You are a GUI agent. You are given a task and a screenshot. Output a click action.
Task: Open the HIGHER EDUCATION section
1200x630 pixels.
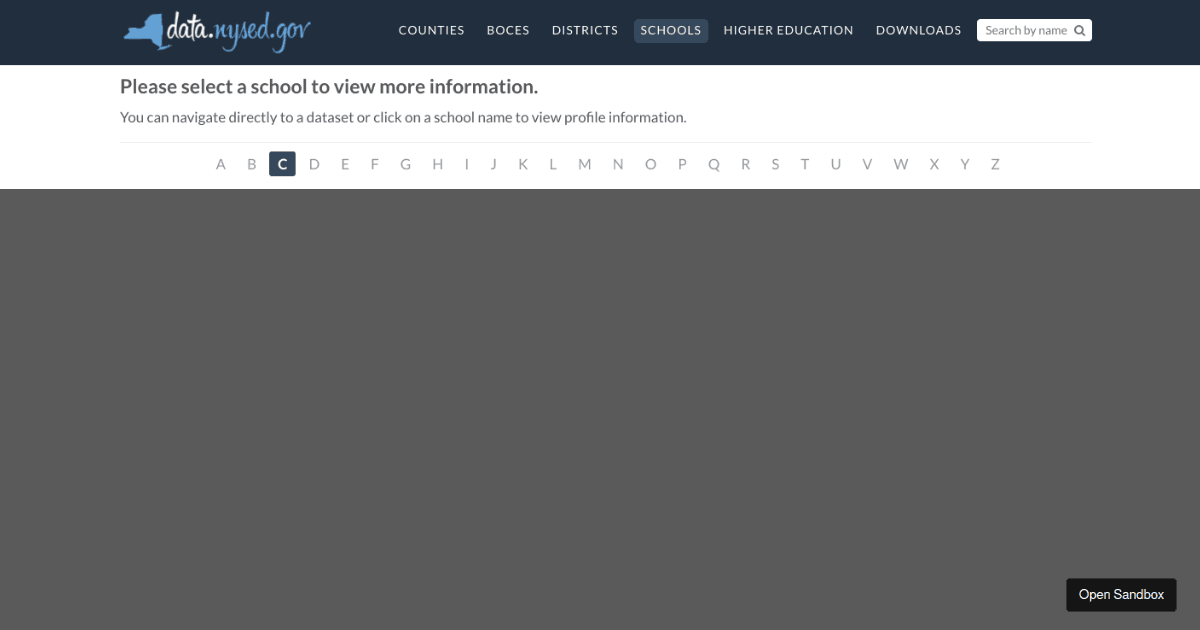click(788, 30)
